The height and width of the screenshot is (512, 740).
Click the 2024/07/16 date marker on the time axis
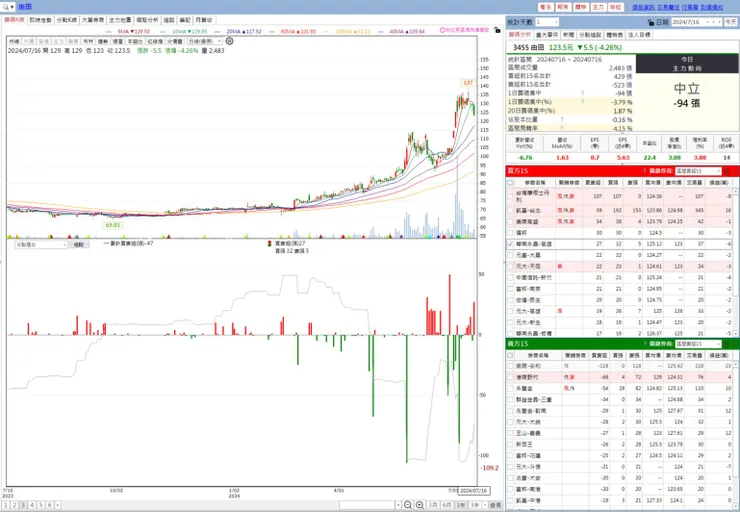tap(473, 491)
